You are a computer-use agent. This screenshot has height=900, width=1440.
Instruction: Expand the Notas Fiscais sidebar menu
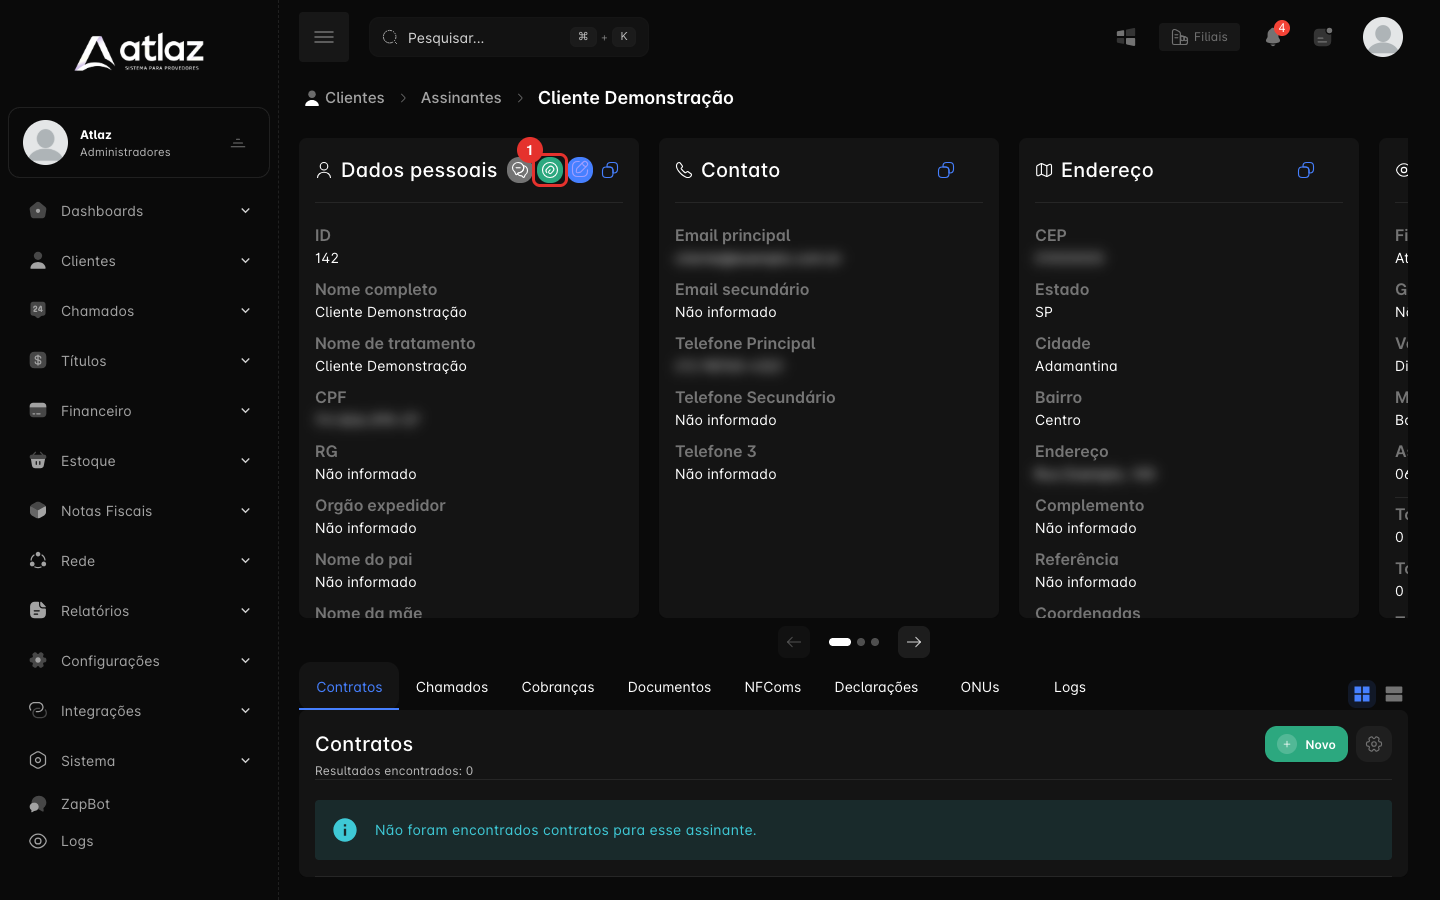pyautogui.click(x=140, y=511)
